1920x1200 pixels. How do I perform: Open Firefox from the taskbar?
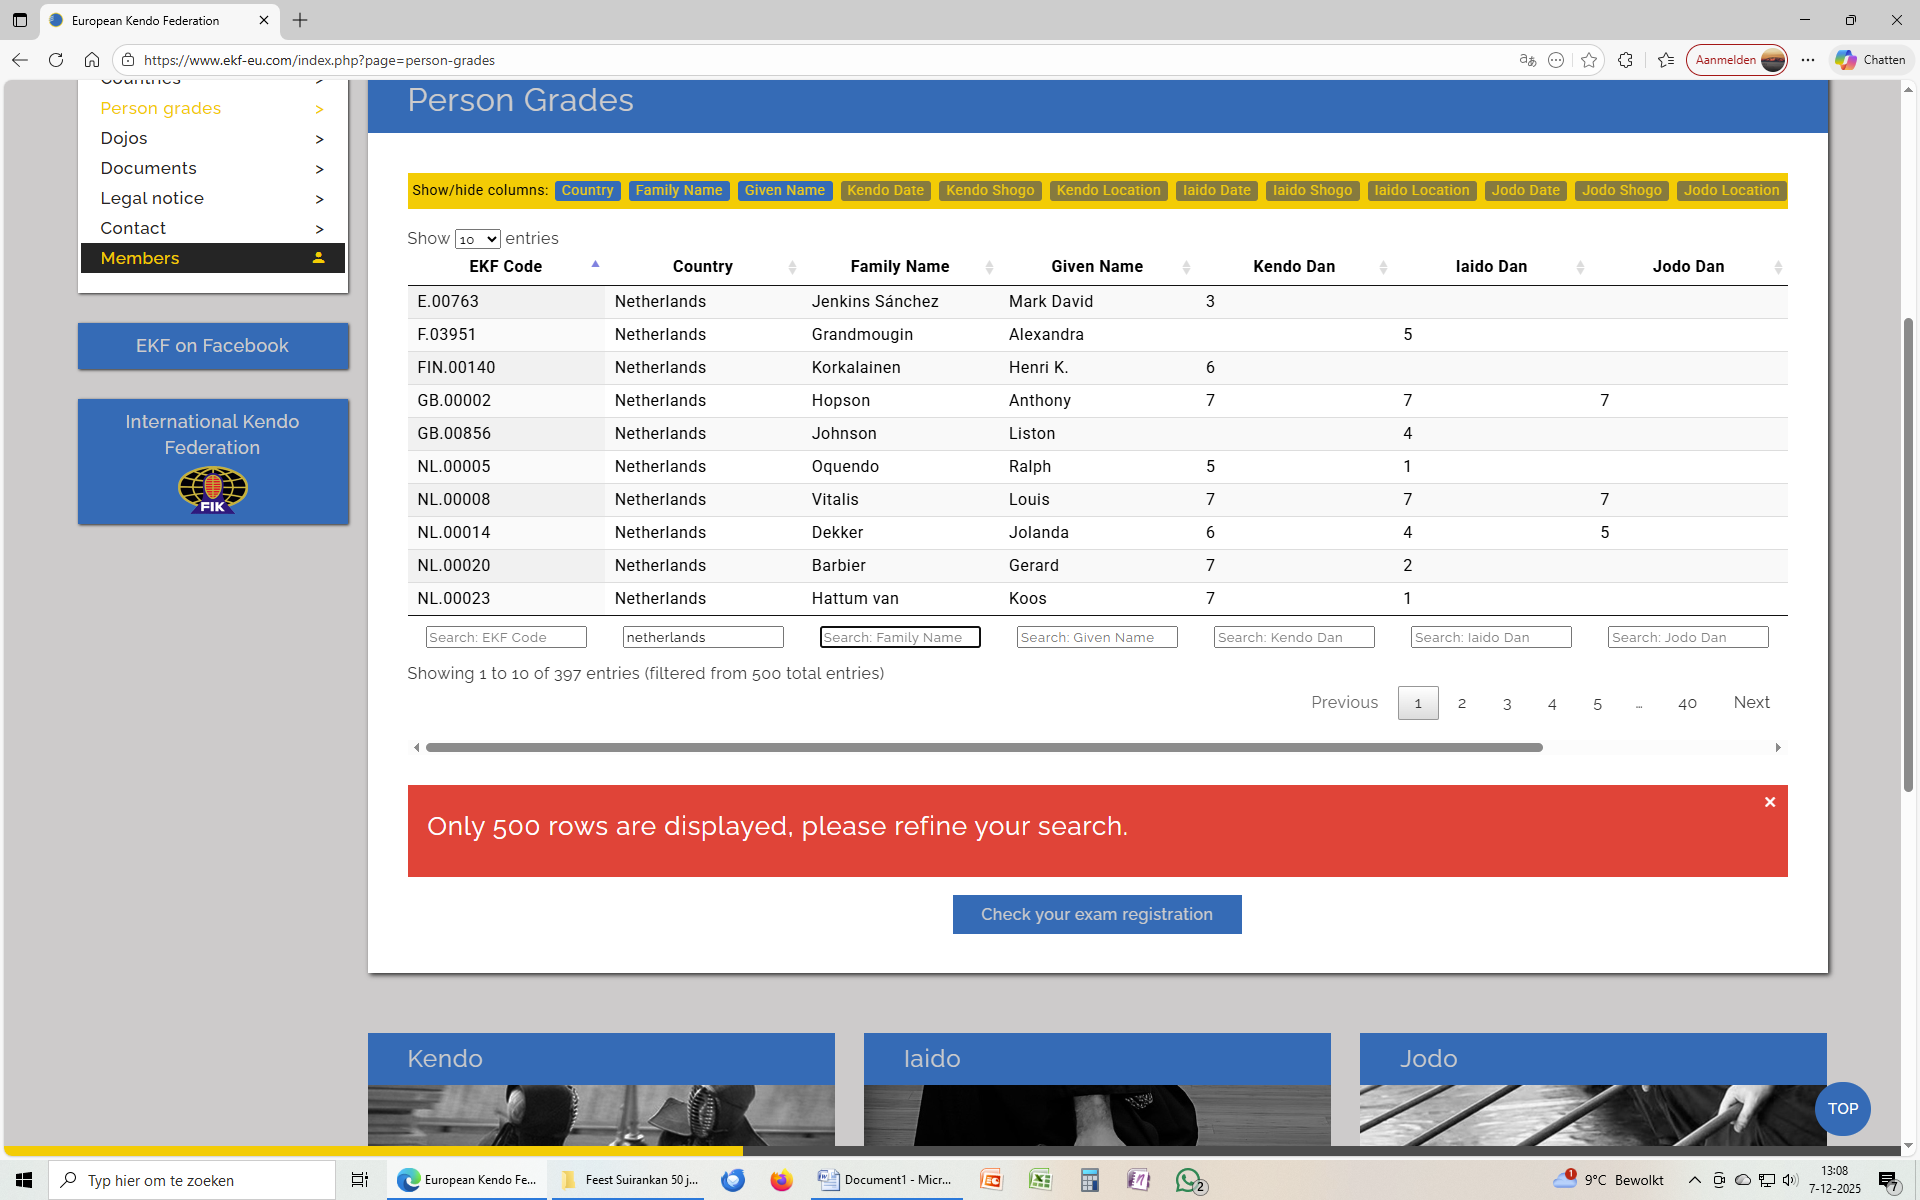pos(781,1180)
